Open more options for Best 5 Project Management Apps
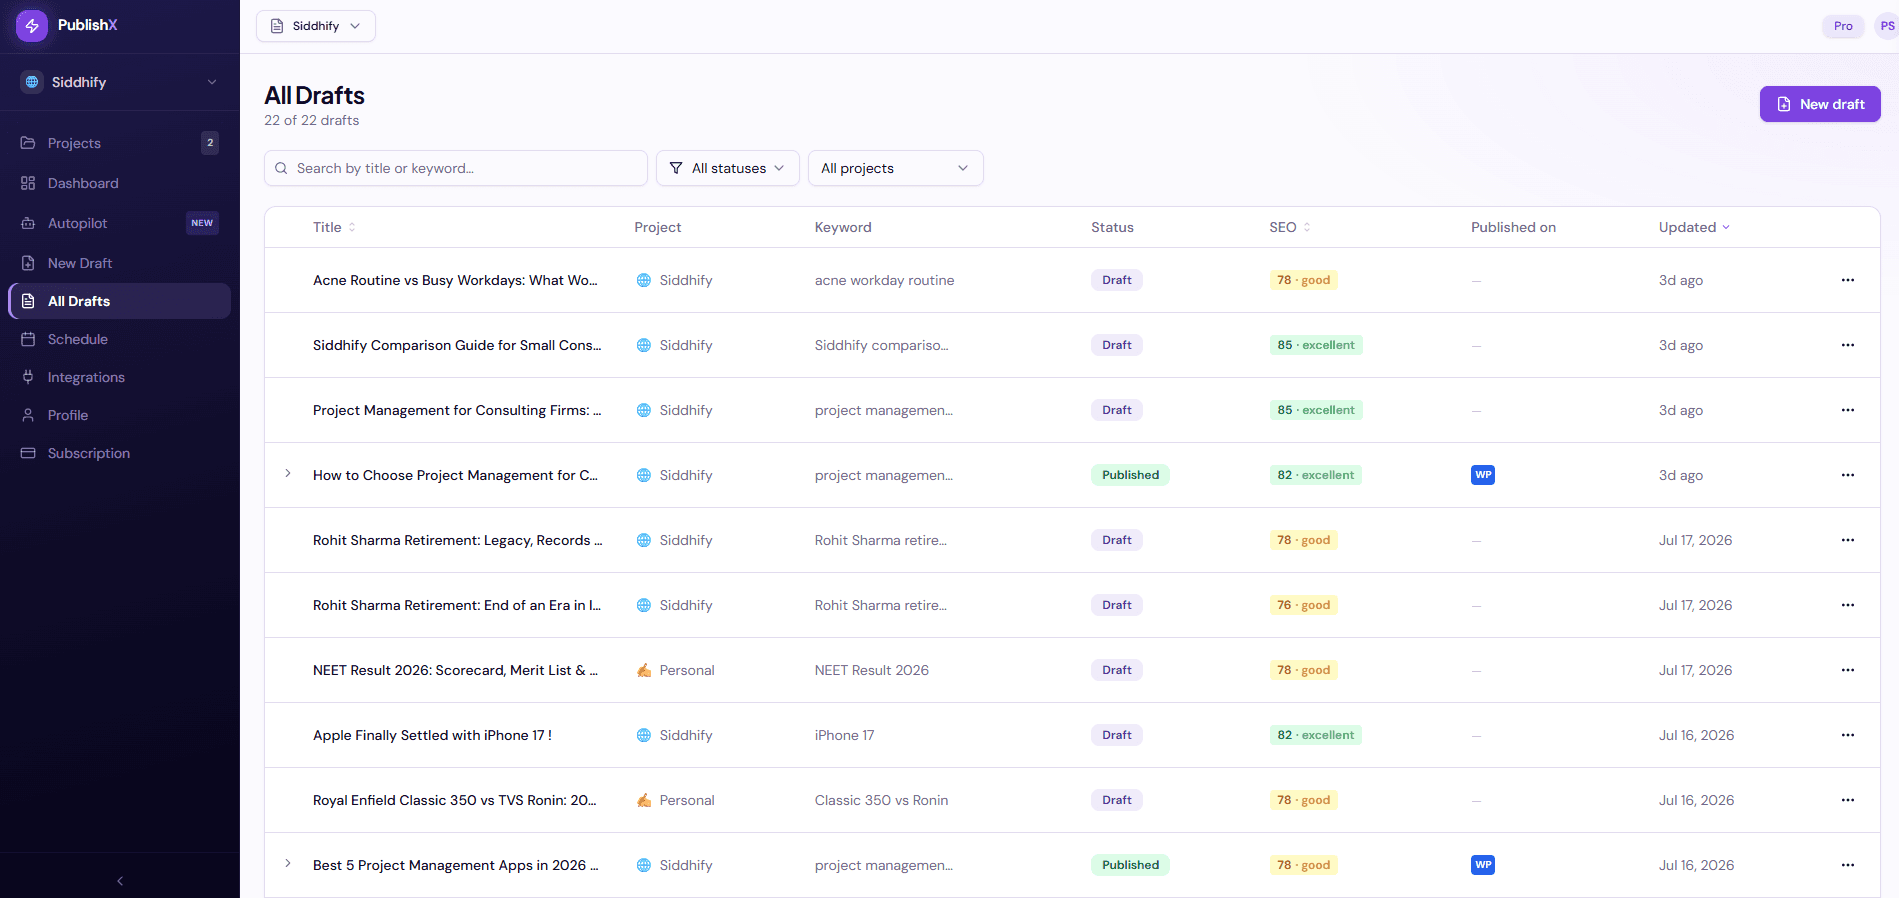Viewport: 1899px width, 898px height. [1848, 865]
